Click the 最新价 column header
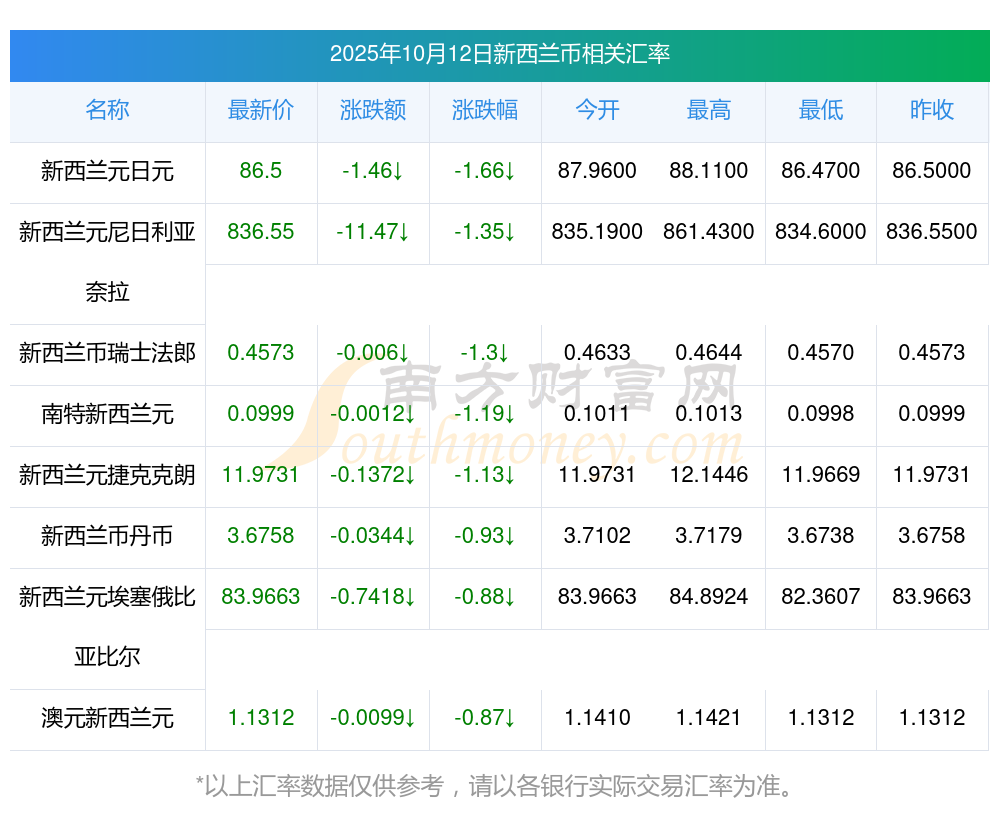Viewport: 1000px width, 817px height. [x=261, y=111]
